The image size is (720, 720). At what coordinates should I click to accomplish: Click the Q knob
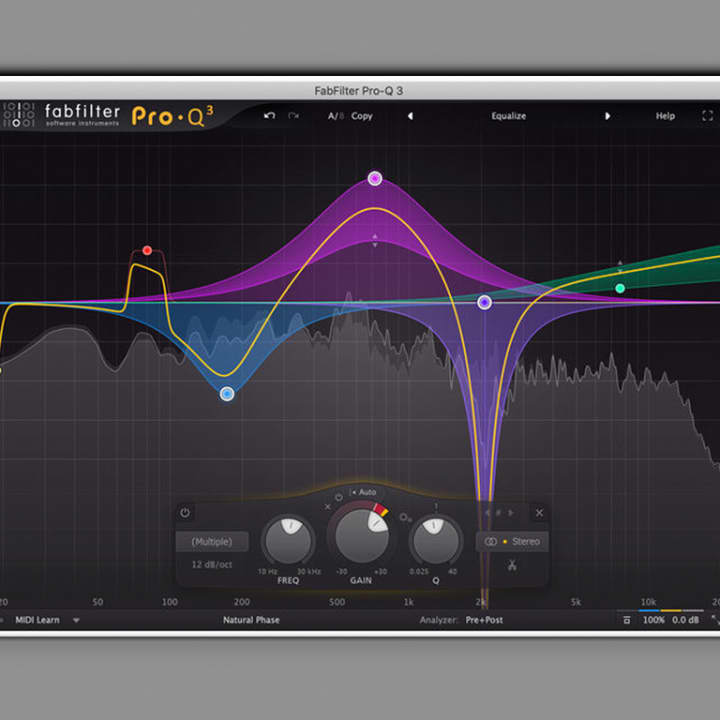(x=436, y=541)
